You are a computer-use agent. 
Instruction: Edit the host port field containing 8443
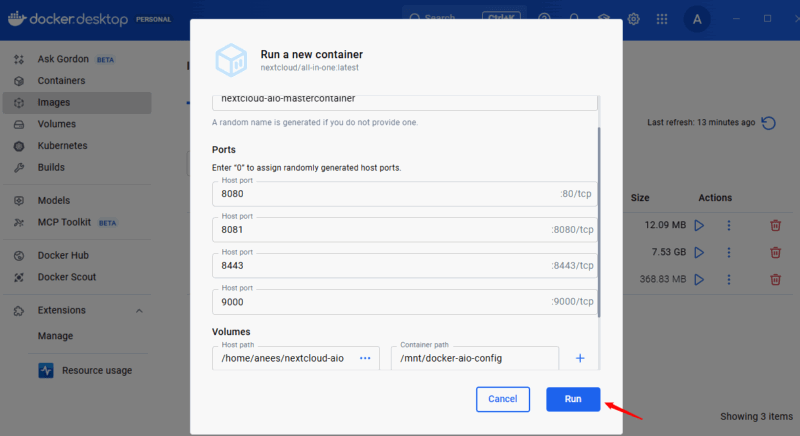[x=405, y=266]
